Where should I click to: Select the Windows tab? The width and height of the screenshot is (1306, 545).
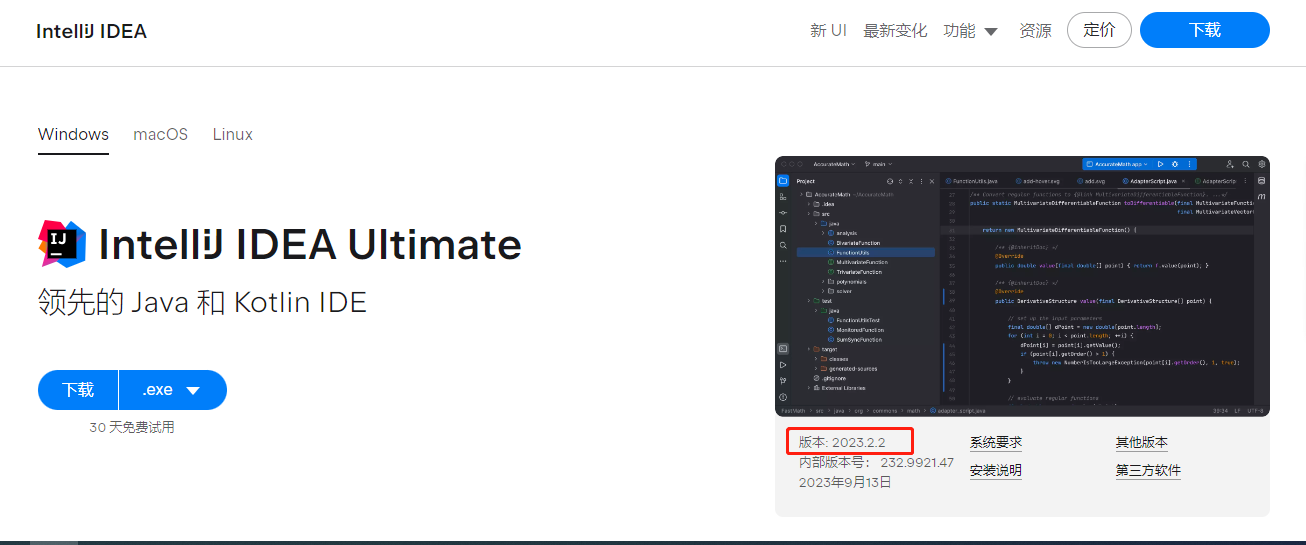coord(73,134)
